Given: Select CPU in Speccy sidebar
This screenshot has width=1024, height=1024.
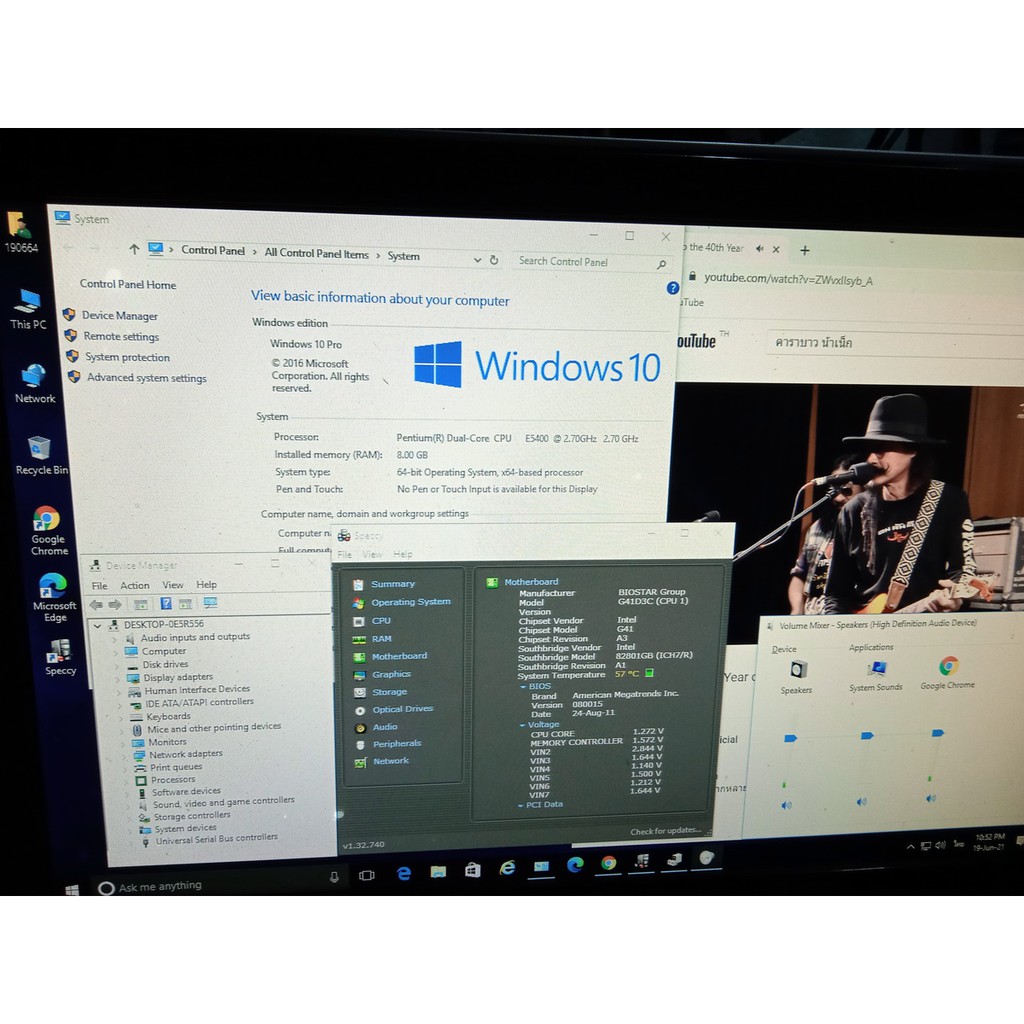Looking at the screenshot, I should point(381,621).
